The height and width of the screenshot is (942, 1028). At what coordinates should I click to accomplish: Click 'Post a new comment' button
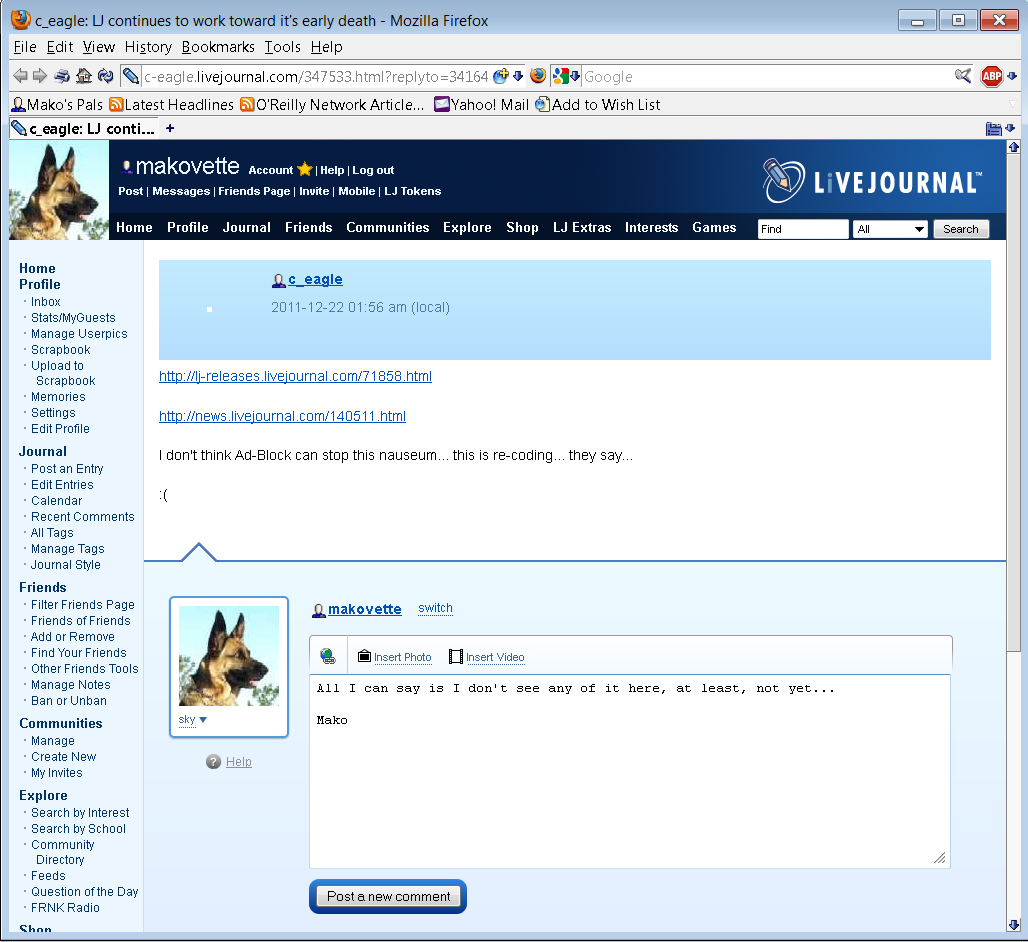pyautogui.click(x=388, y=896)
